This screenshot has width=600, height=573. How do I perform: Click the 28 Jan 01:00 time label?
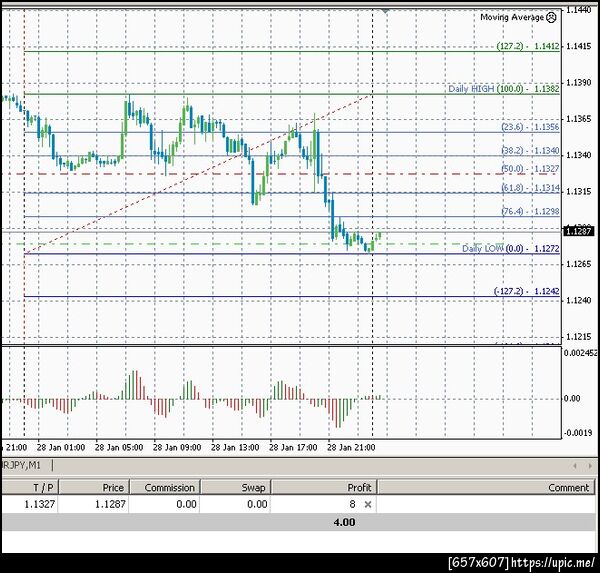(61, 447)
